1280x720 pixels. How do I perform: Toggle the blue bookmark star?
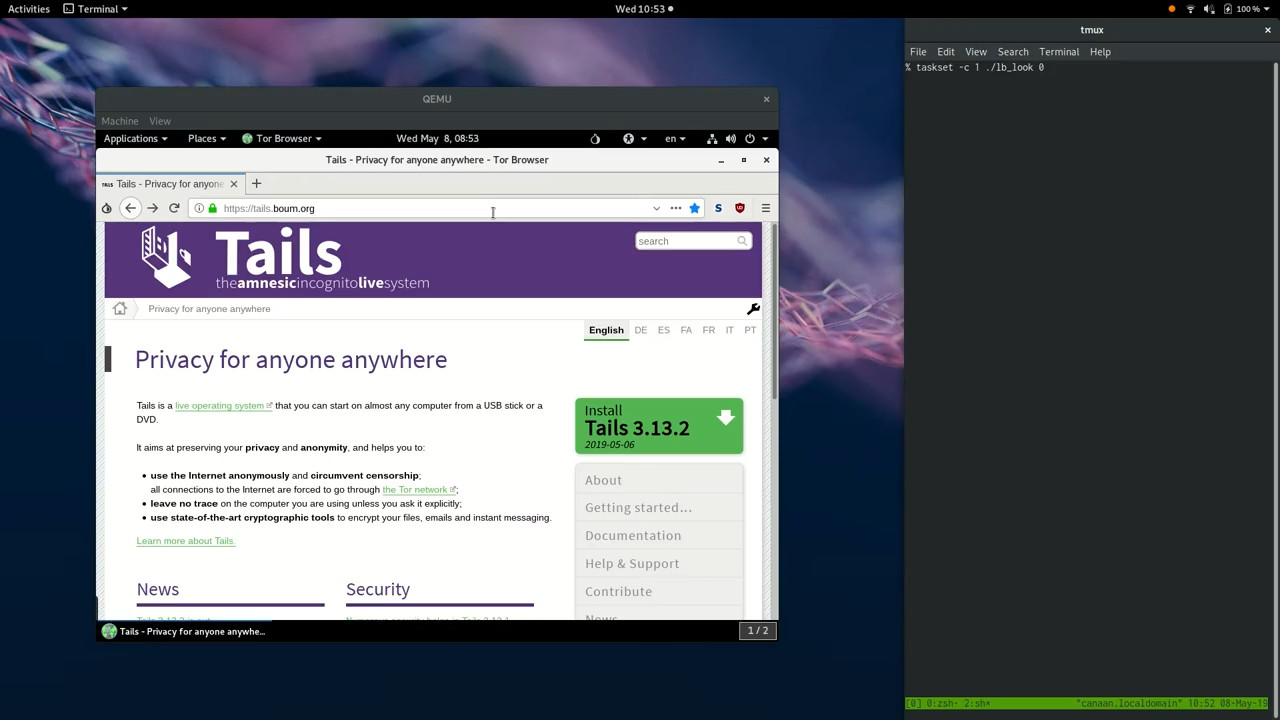pos(694,208)
